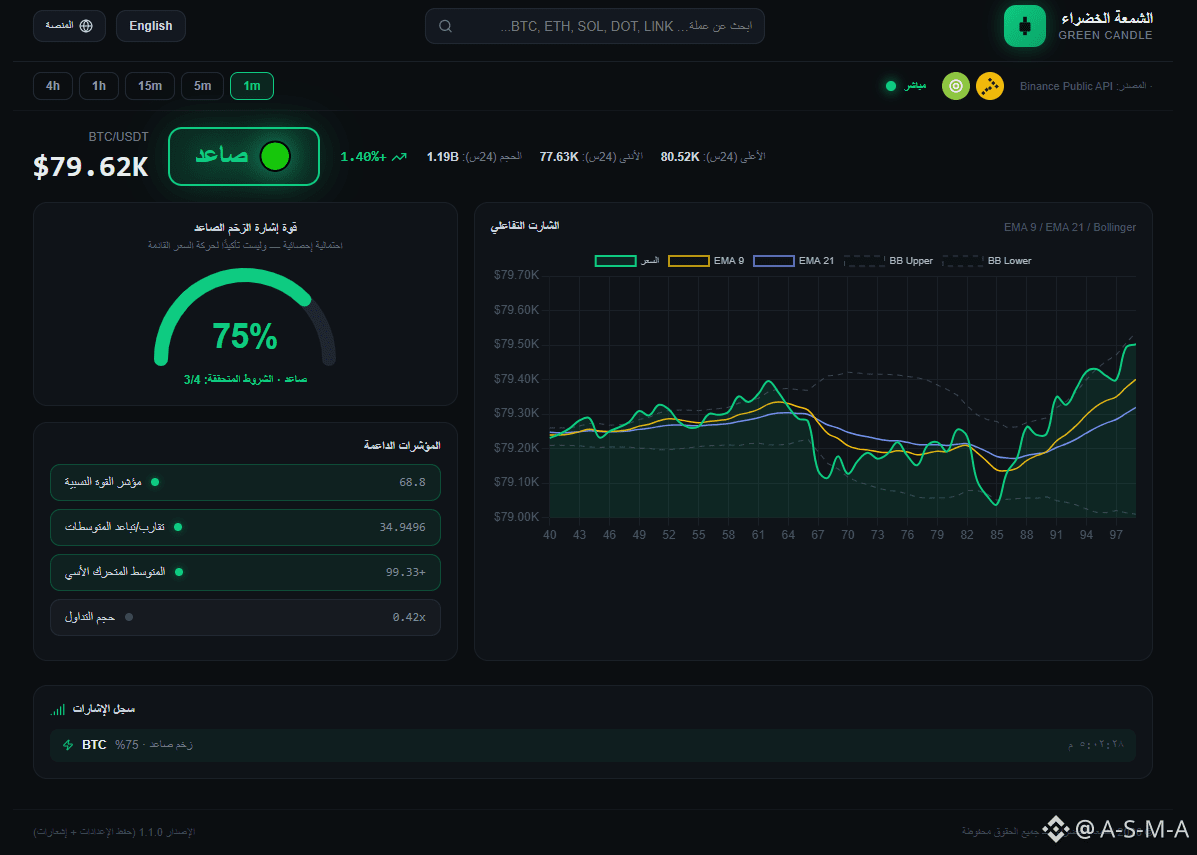Click the EMA indicator row 99.33+
Screen dimensions: 1197x855
(245, 573)
